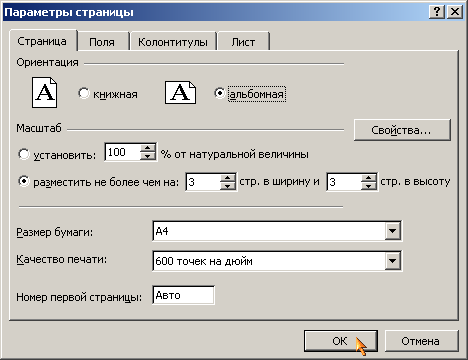The width and height of the screenshot is (468, 360).
Task: Select разместить не более чем на option
Action: pos(24,181)
